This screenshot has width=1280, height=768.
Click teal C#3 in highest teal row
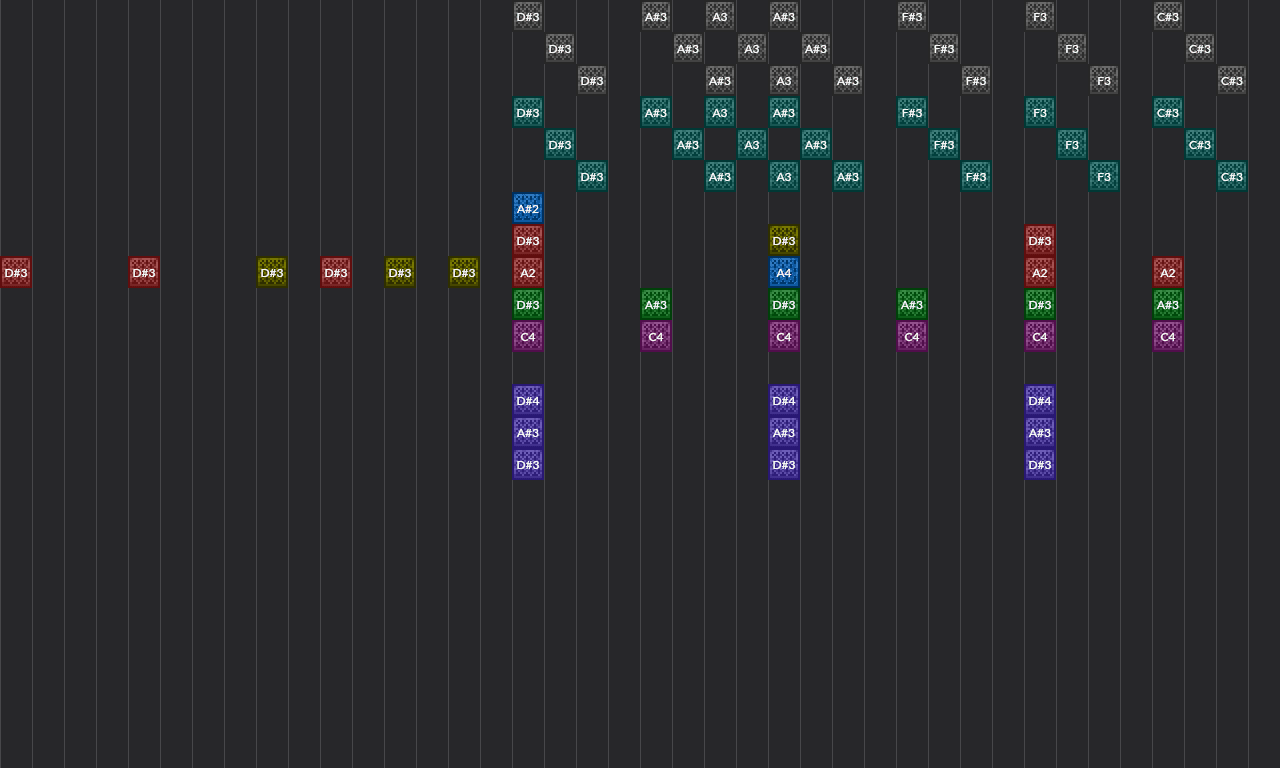point(1168,112)
